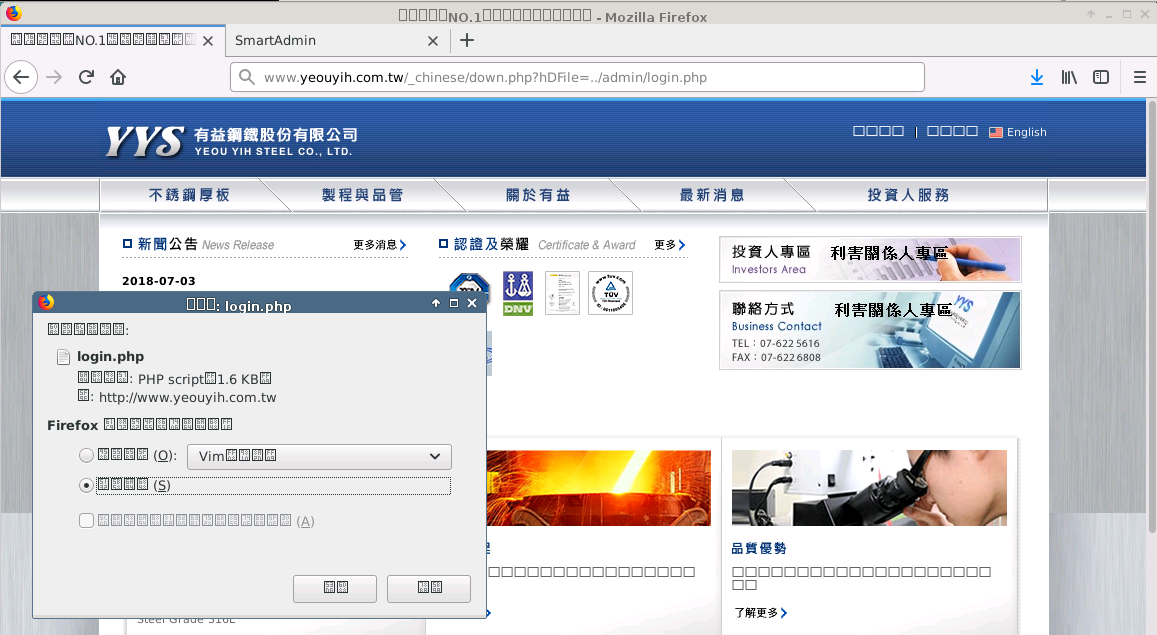Image resolution: width=1157 pixels, height=635 pixels.
Task: Click the page vertical scrollbar
Action: tap(1152, 317)
